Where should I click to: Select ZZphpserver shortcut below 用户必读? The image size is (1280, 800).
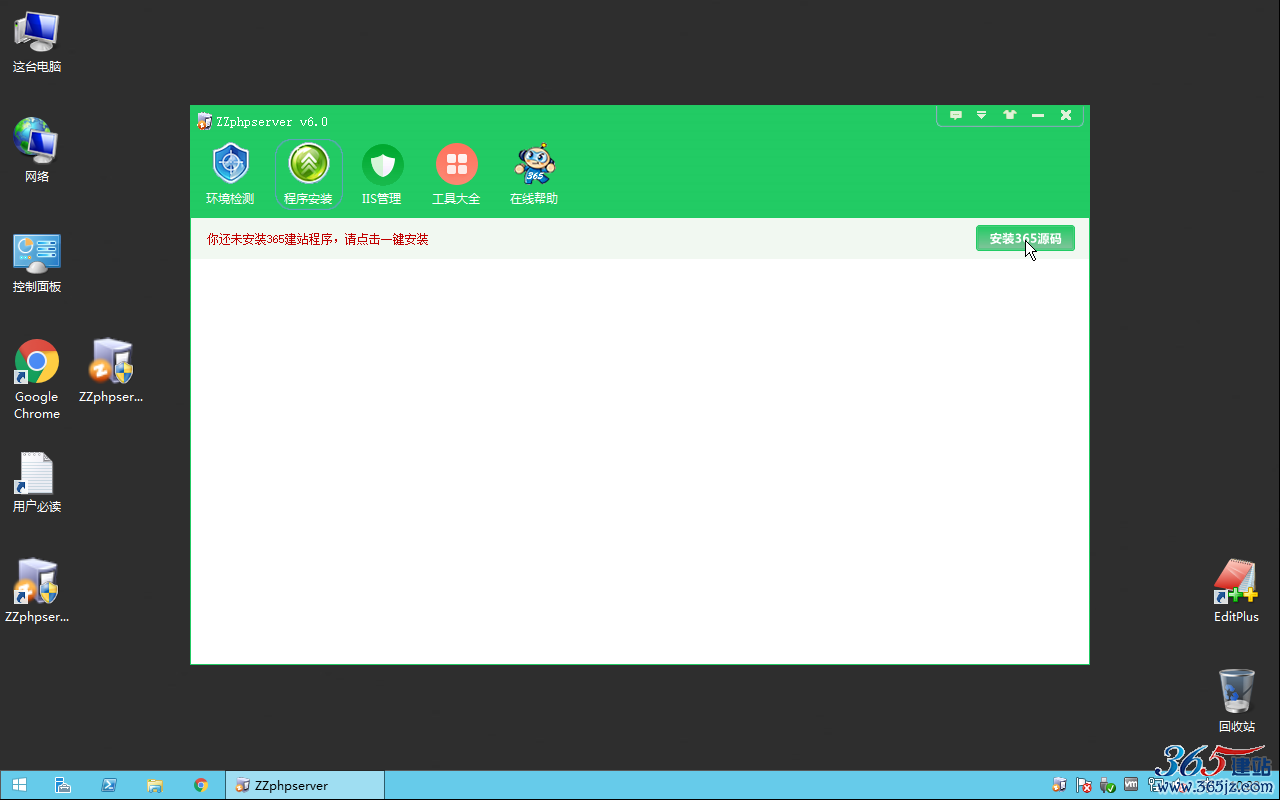[x=37, y=590]
